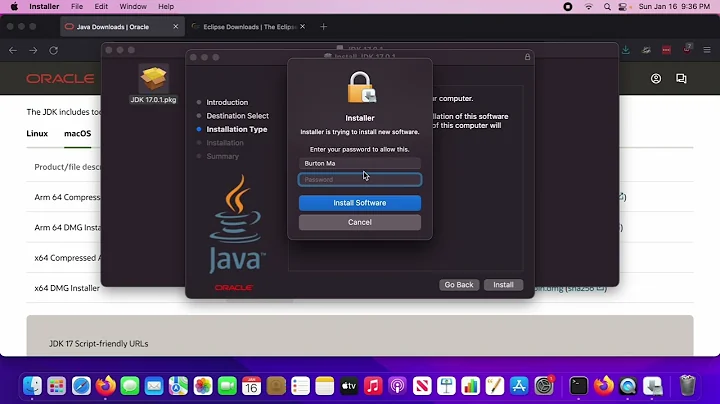The image size is (720, 404).
Task: Open the File menu
Action: tap(77, 6)
